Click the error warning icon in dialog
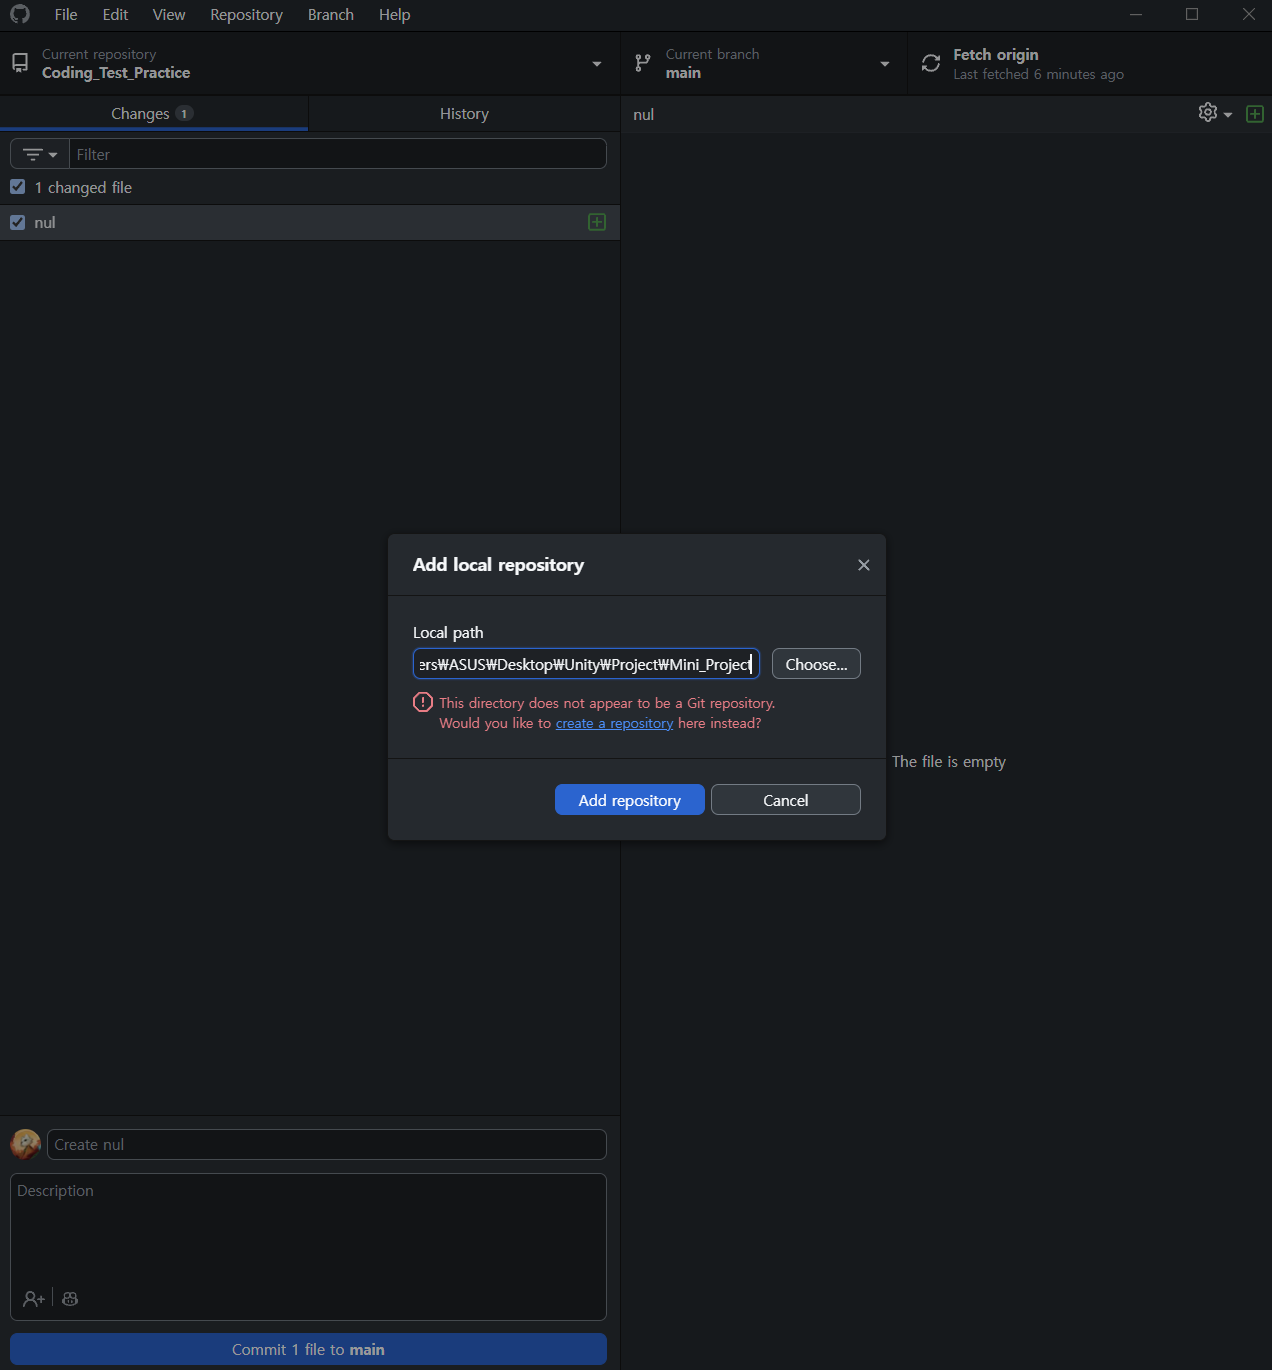Image resolution: width=1272 pixels, height=1370 pixels. 423,702
